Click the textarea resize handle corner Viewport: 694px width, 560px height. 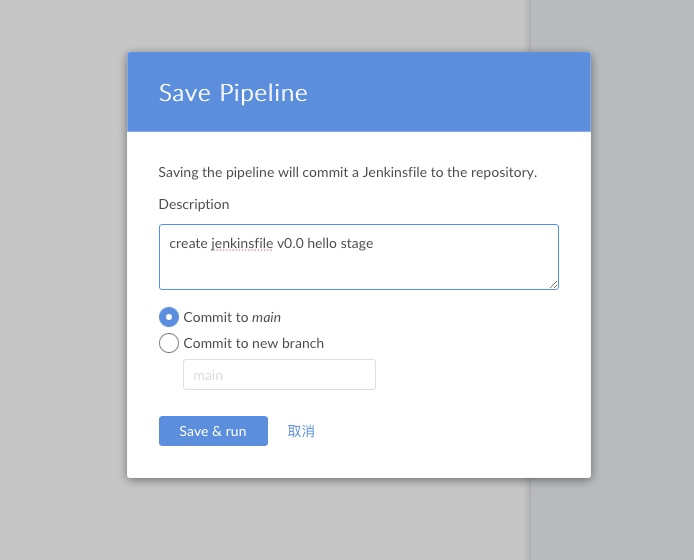click(x=554, y=285)
